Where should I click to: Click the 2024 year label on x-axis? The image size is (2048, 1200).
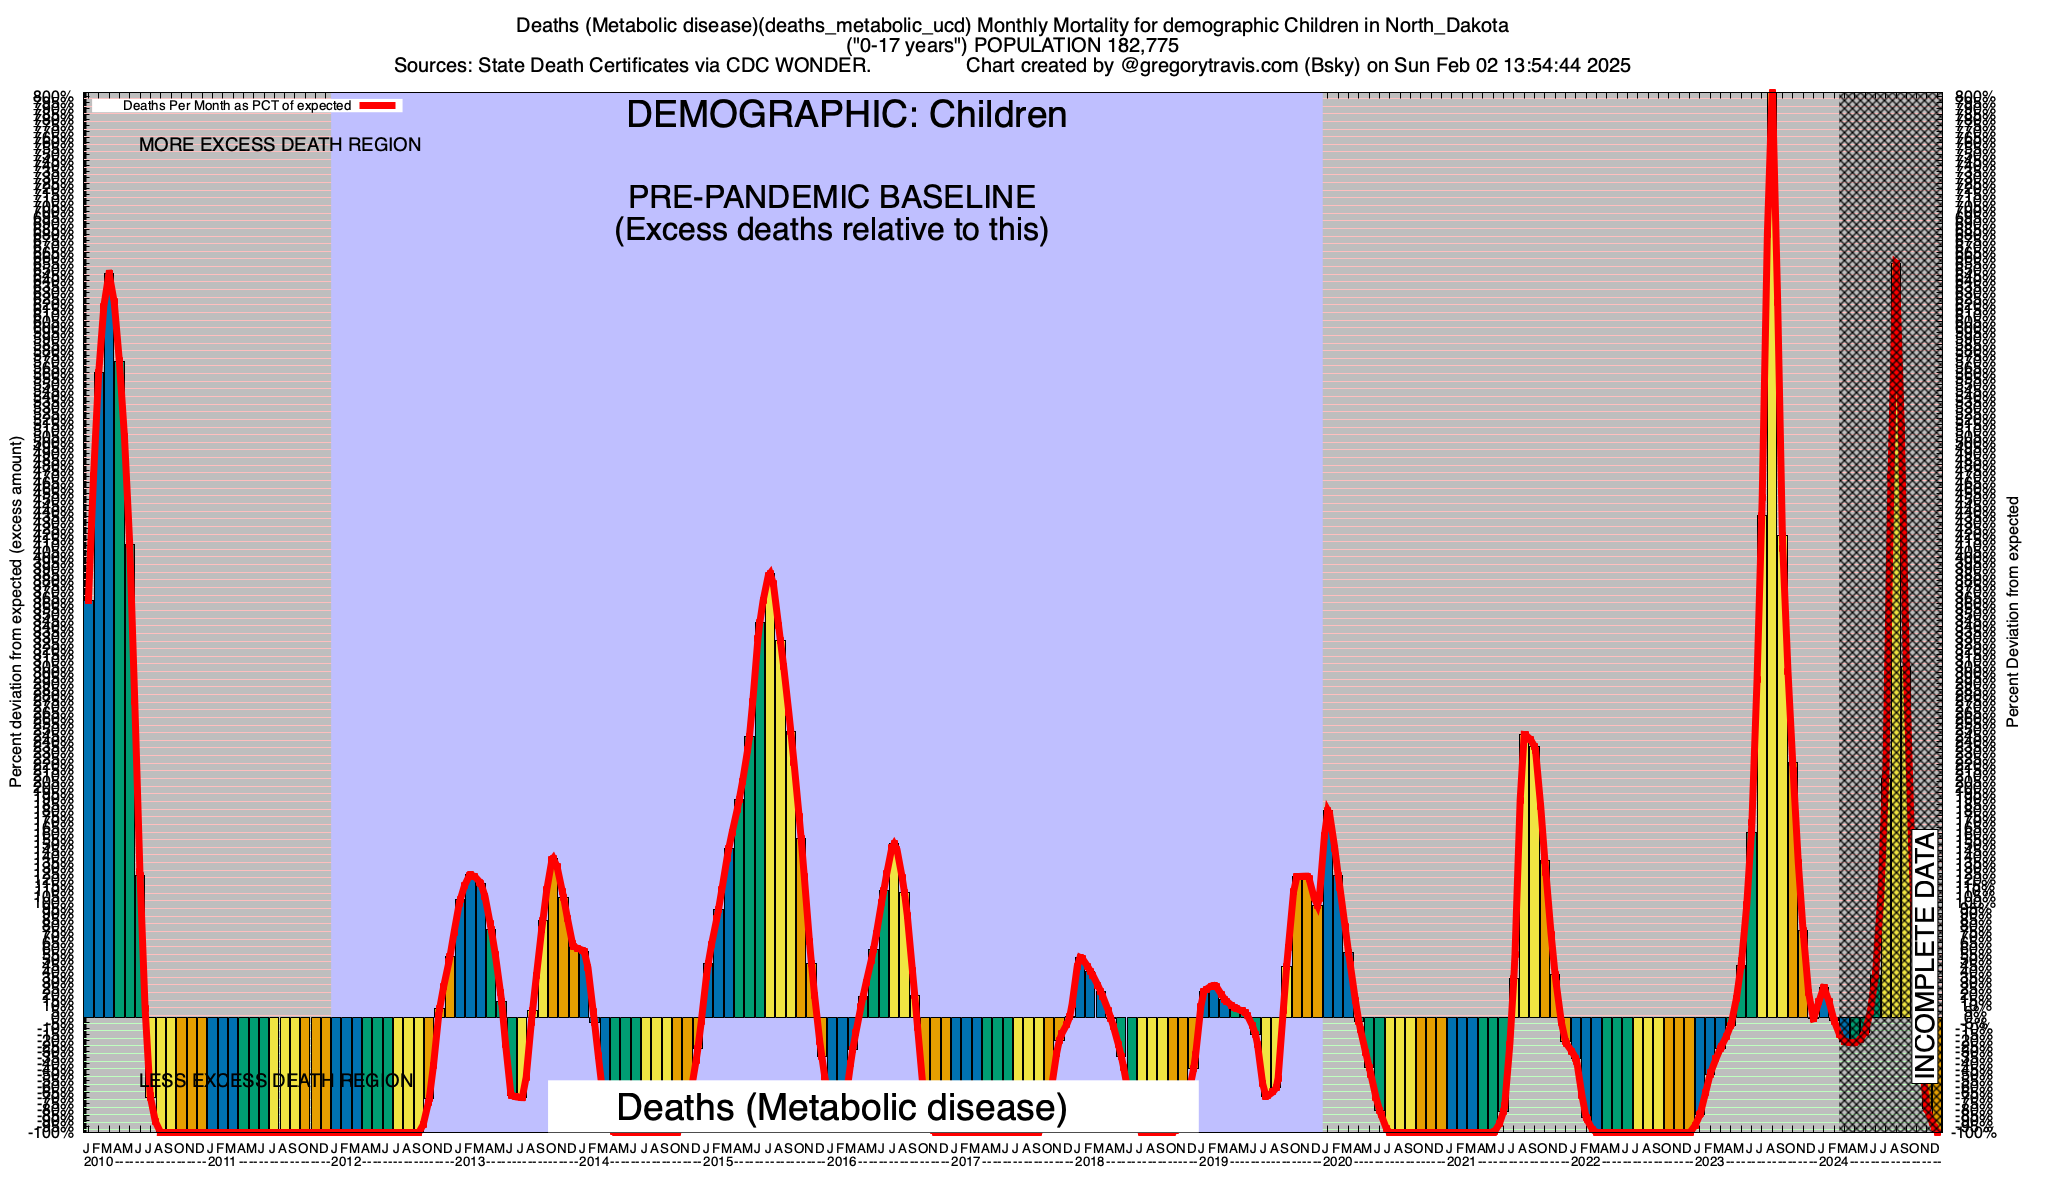pyautogui.click(x=1833, y=1162)
